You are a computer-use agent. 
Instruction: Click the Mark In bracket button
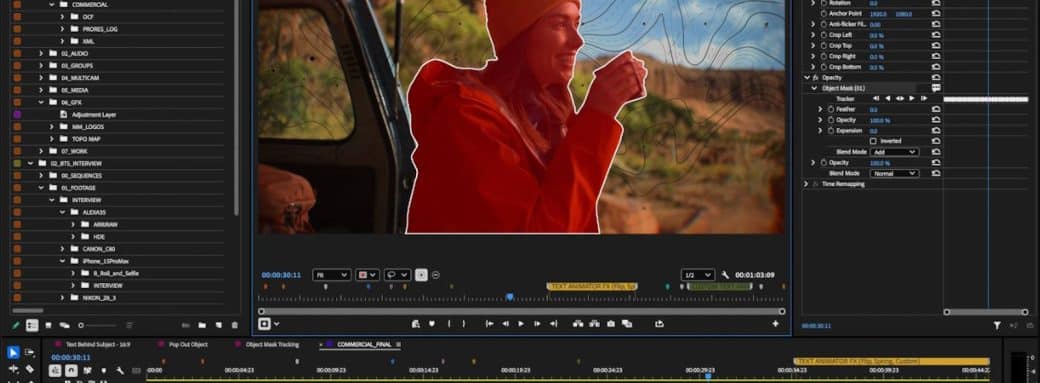(x=449, y=324)
